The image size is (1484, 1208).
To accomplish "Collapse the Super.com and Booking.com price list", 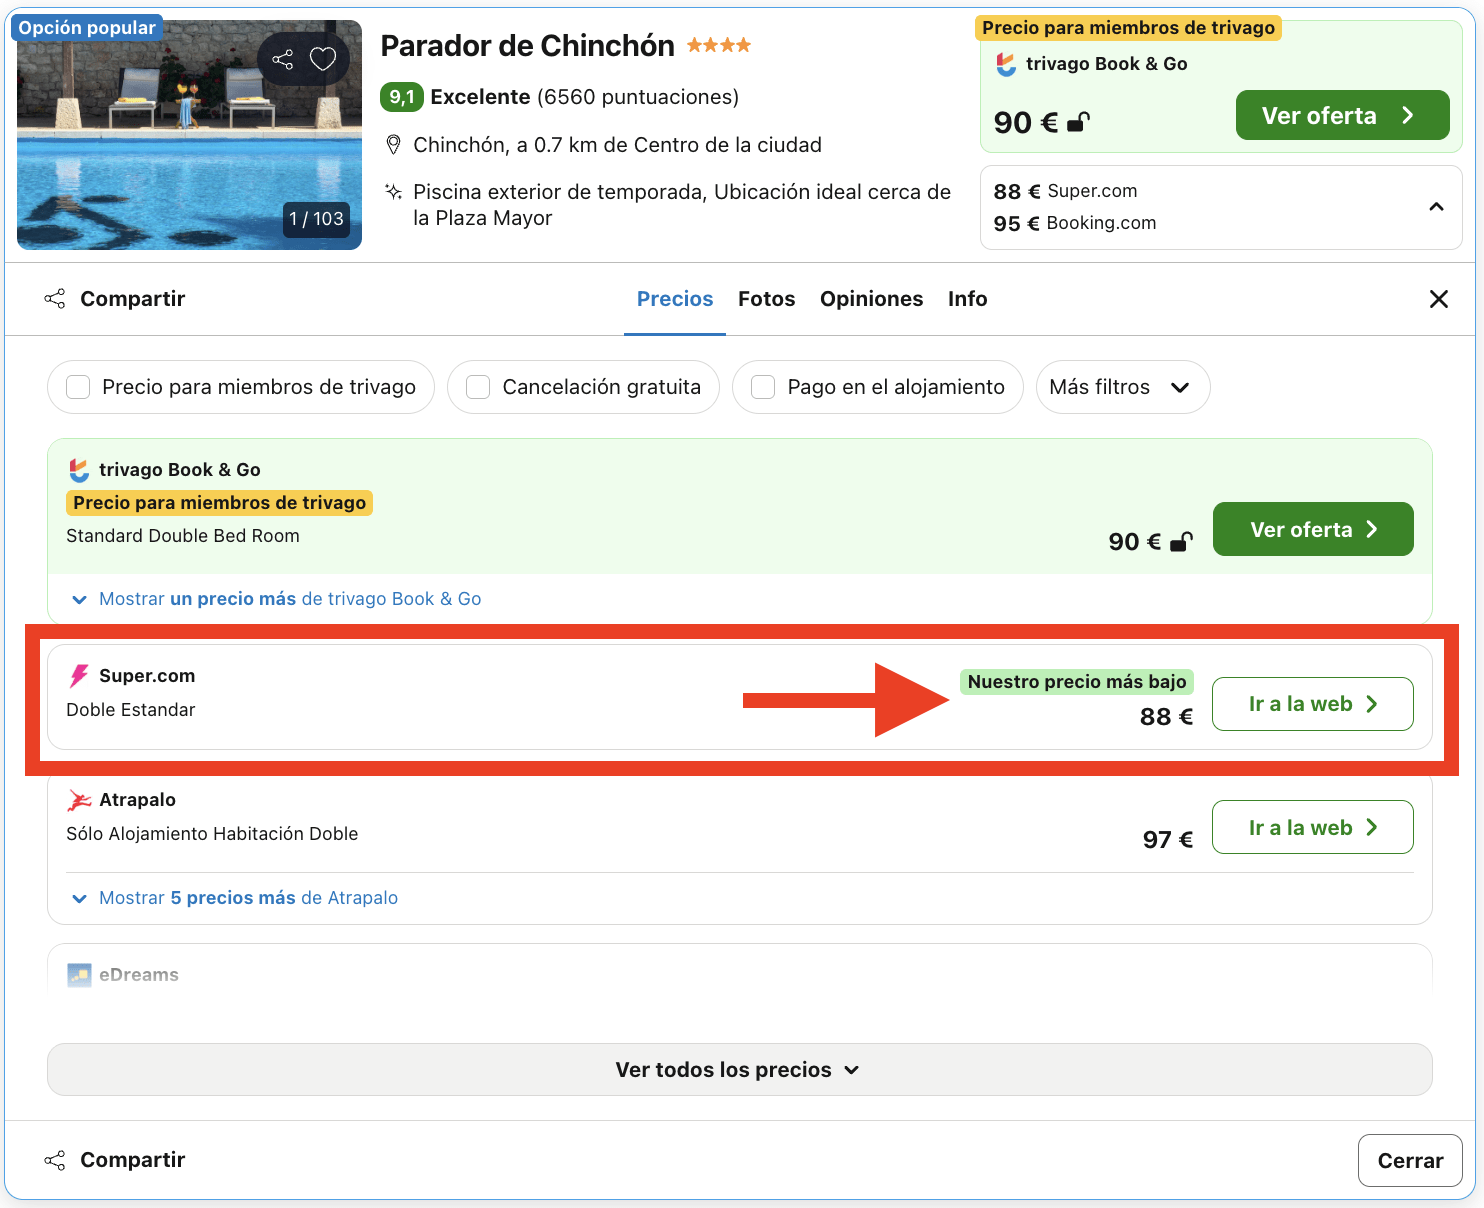I will point(1437,207).
